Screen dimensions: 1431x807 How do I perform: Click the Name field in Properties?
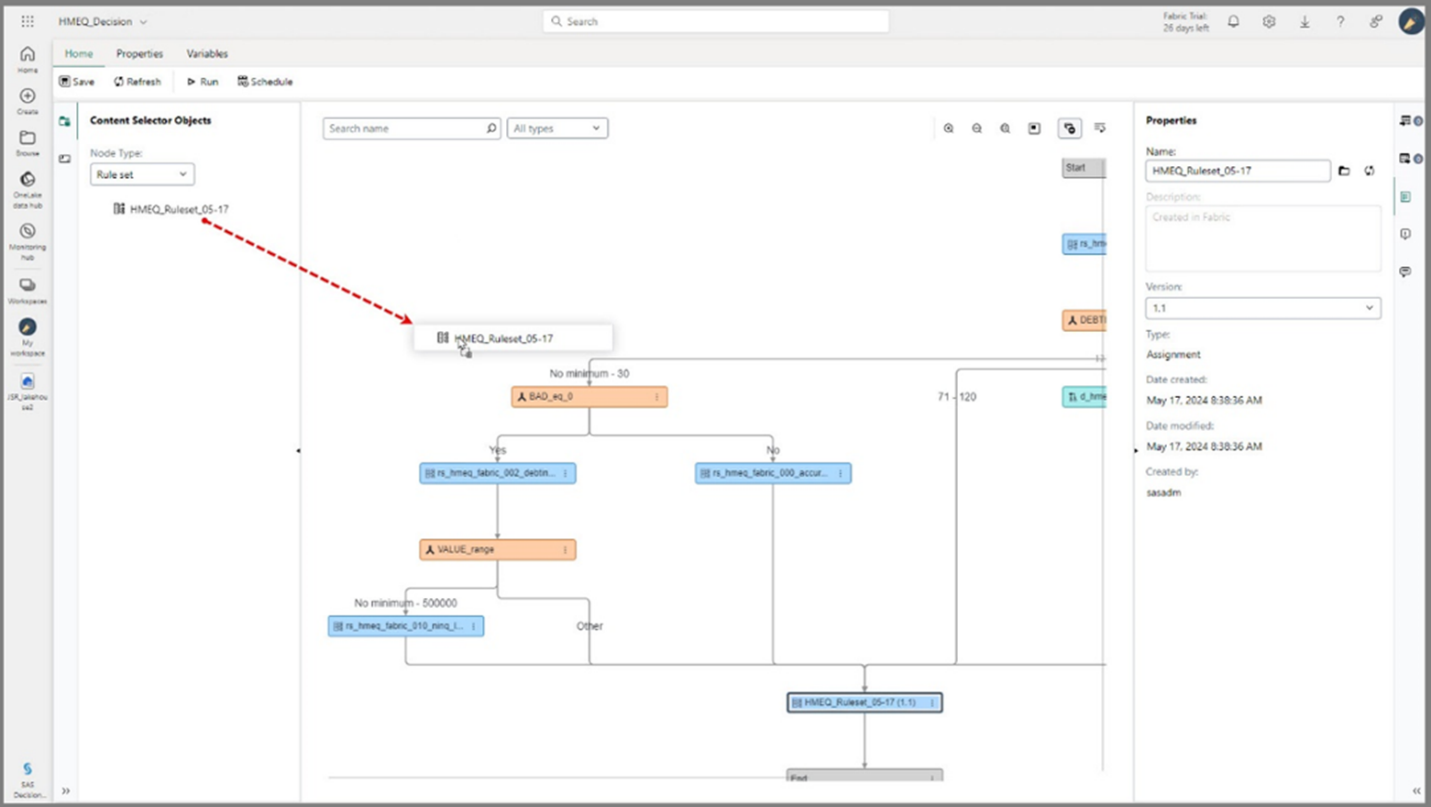pos(1238,171)
